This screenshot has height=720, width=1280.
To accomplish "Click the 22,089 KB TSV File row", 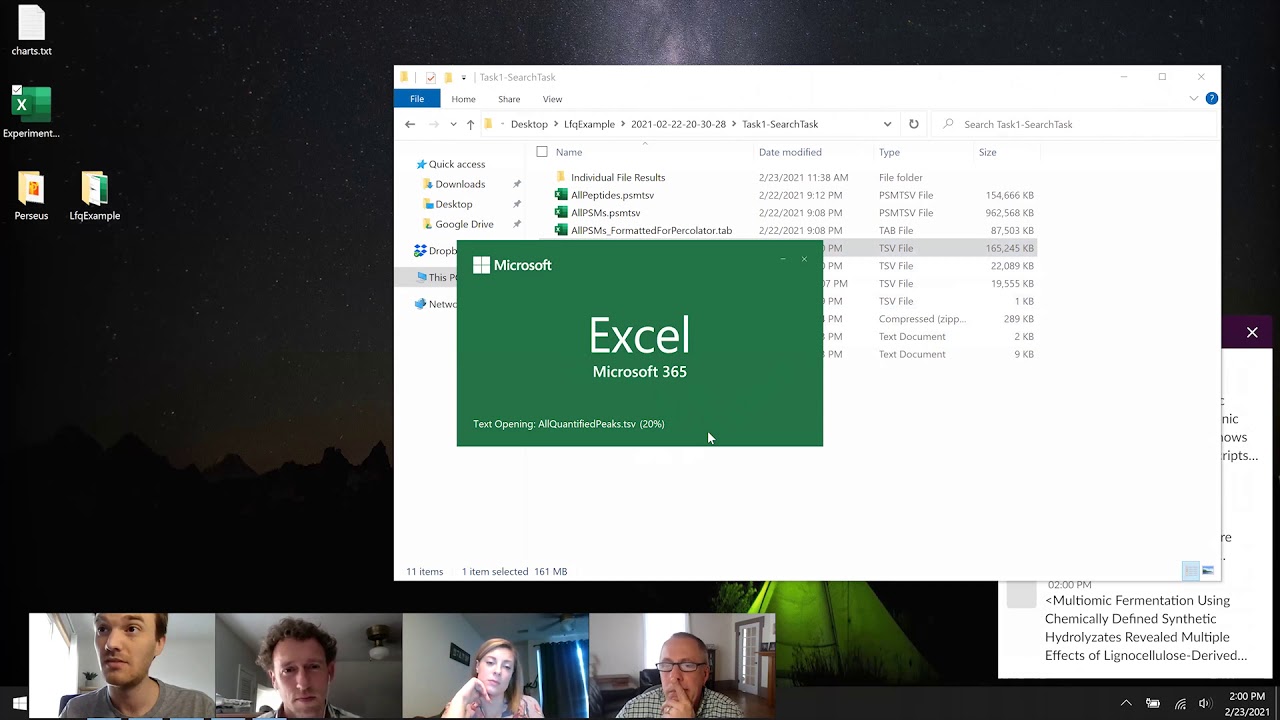I will pos(928,266).
